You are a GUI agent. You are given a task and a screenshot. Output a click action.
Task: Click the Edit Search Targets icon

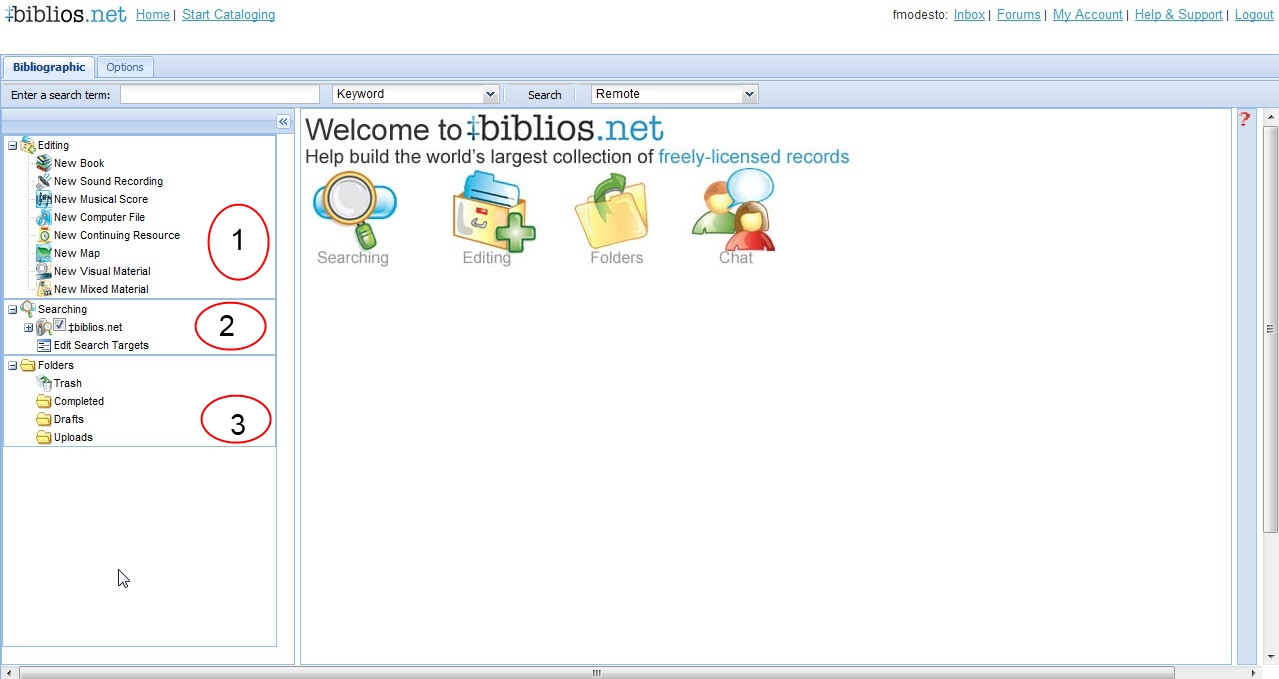(x=43, y=345)
